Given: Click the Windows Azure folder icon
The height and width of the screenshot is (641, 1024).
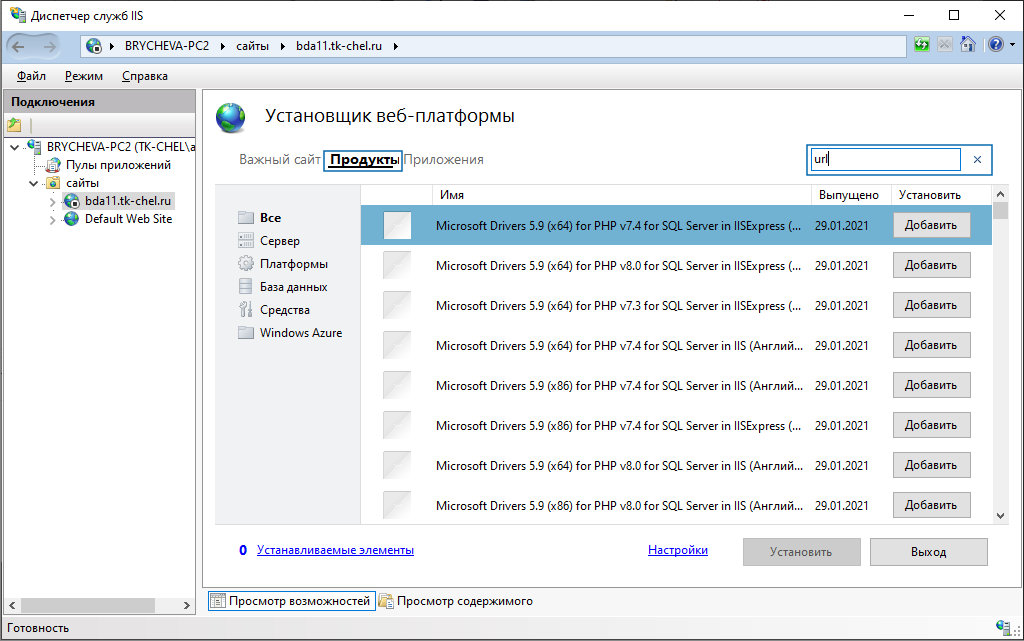Looking at the screenshot, I should tap(246, 332).
